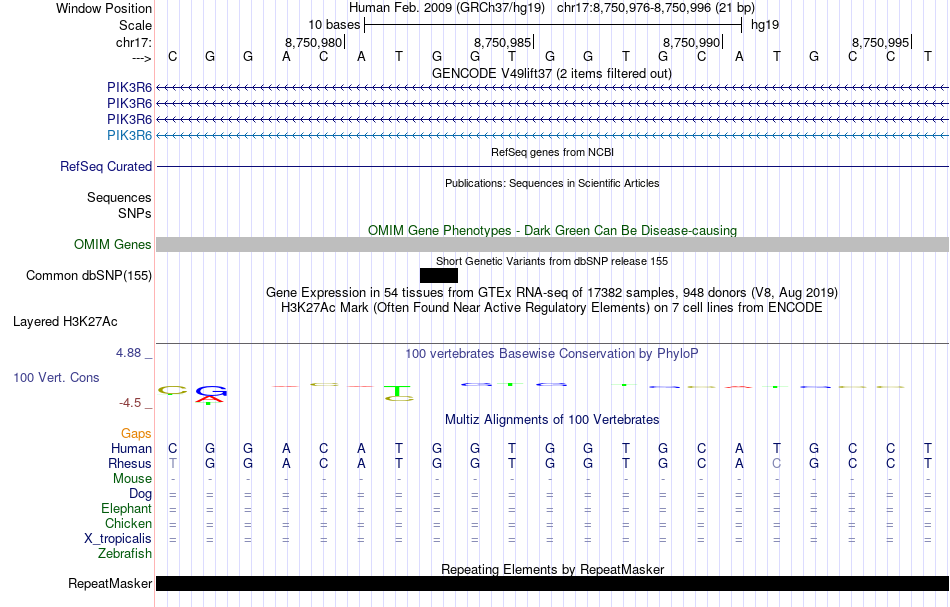Click the gray OMIM Genes bar
Image resolution: width=950 pixels, height=607 pixels.
point(553,244)
